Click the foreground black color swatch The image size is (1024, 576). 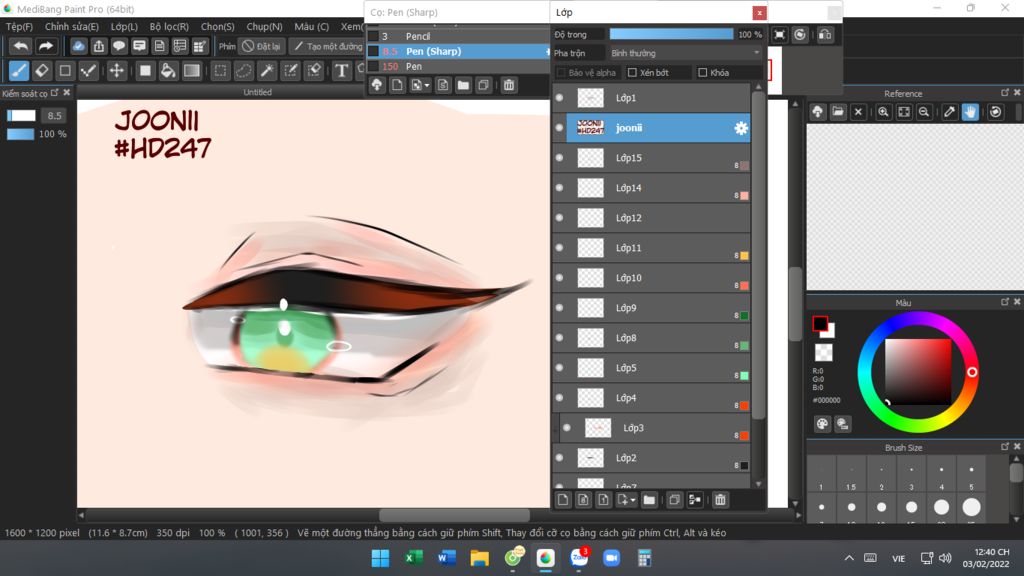pyautogui.click(x=820, y=323)
